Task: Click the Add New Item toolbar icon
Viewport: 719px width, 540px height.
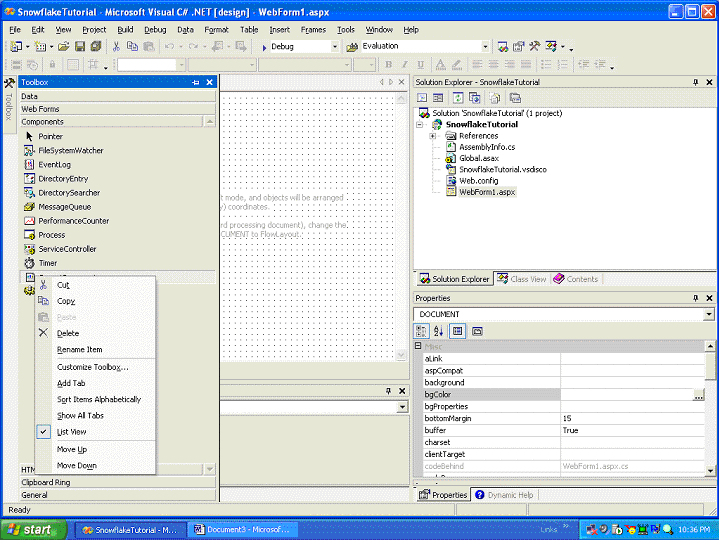Action: (40, 46)
